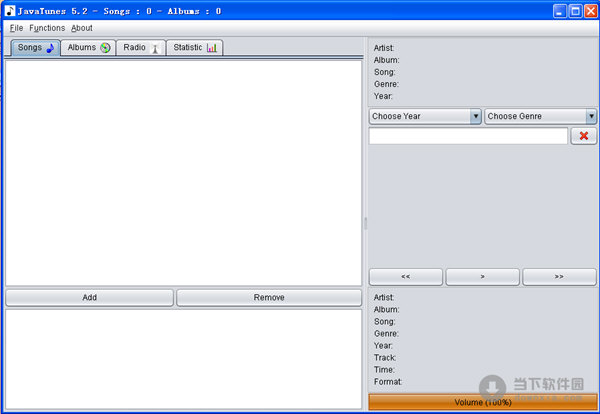Open the Choose Year dropdown
This screenshot has width=600, height=414.
(425, 116)
